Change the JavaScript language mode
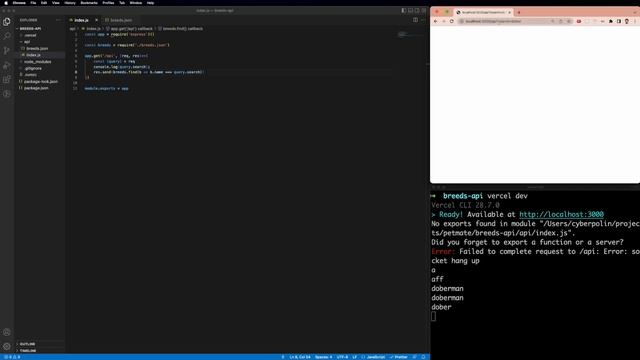640x360 pixels. point(373,357)
